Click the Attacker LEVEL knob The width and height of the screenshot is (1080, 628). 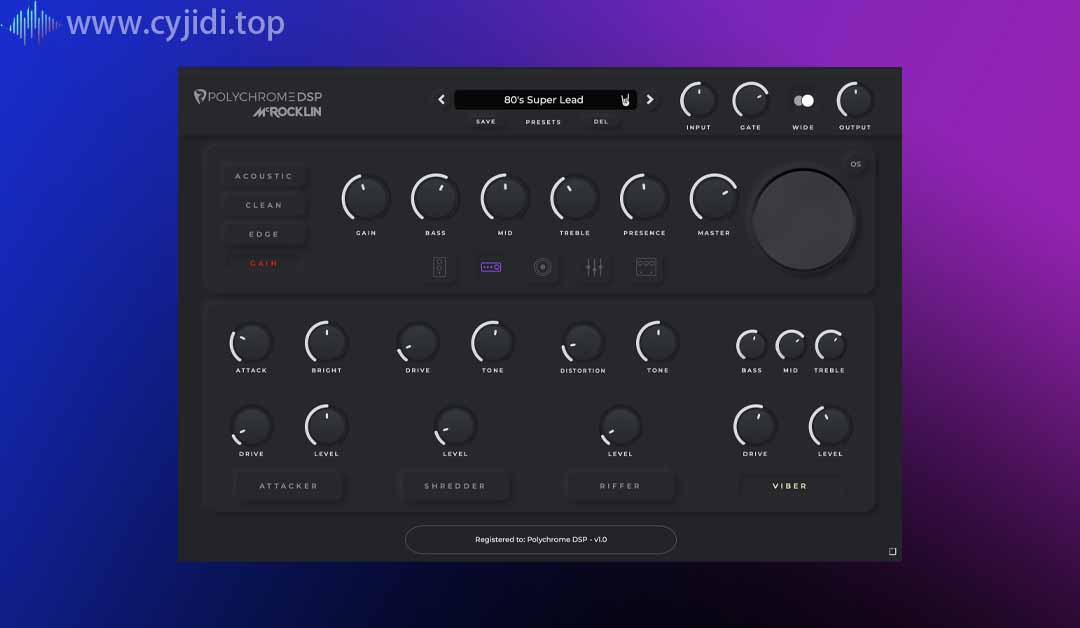(x=326, y=426)
